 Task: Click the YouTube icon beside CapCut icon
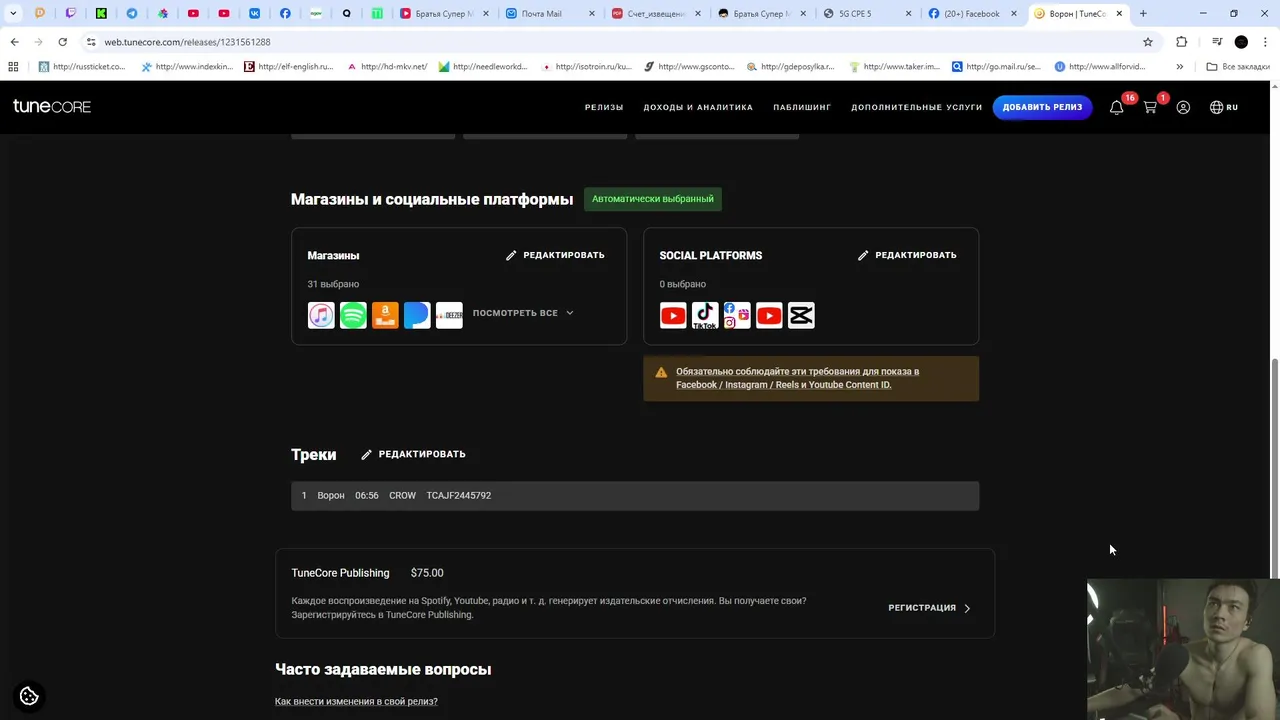pos(769,316)
